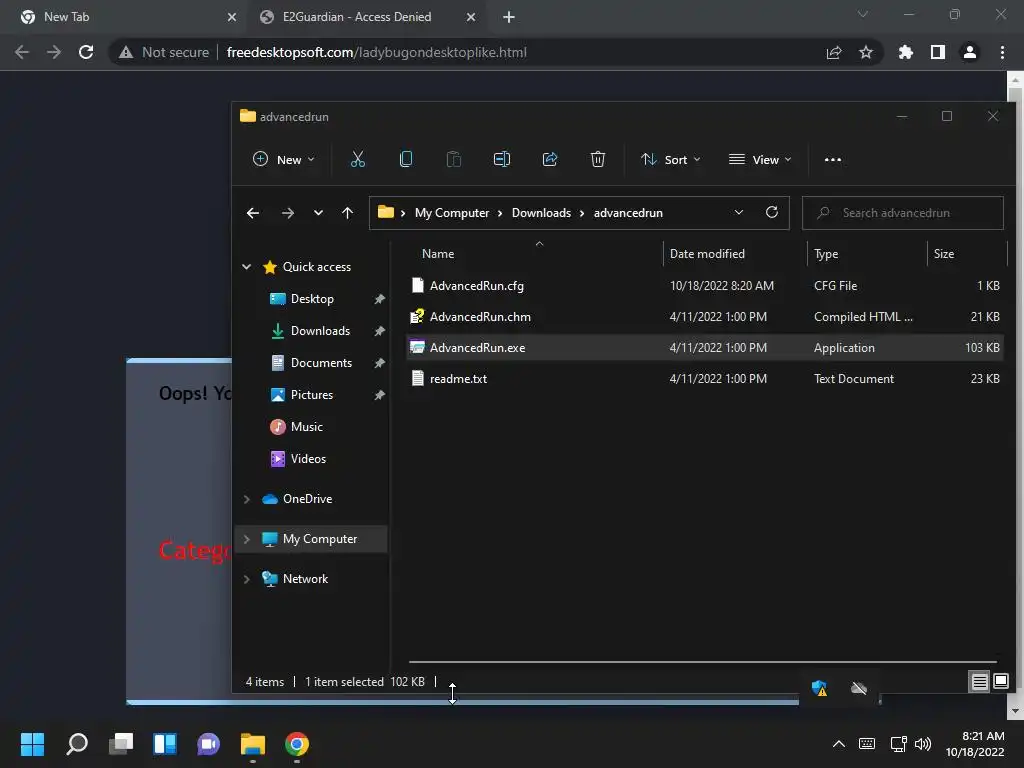Open Chrome extensions puzzle icon

905,52
